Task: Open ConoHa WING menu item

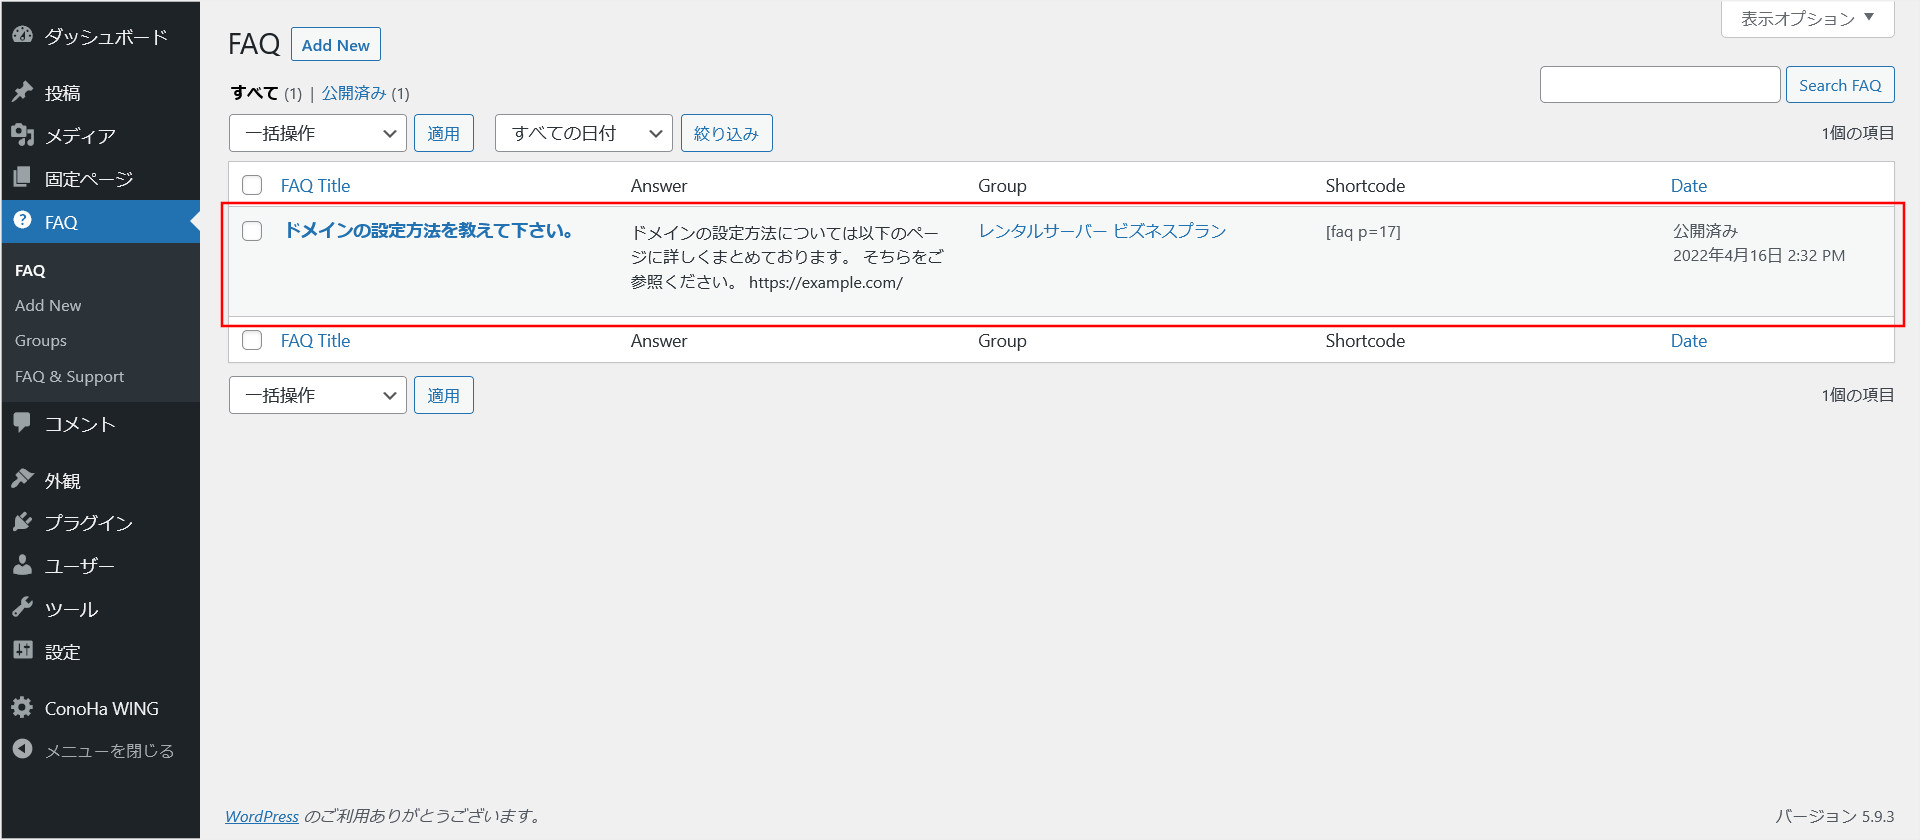Action: (x=102, y=709)
